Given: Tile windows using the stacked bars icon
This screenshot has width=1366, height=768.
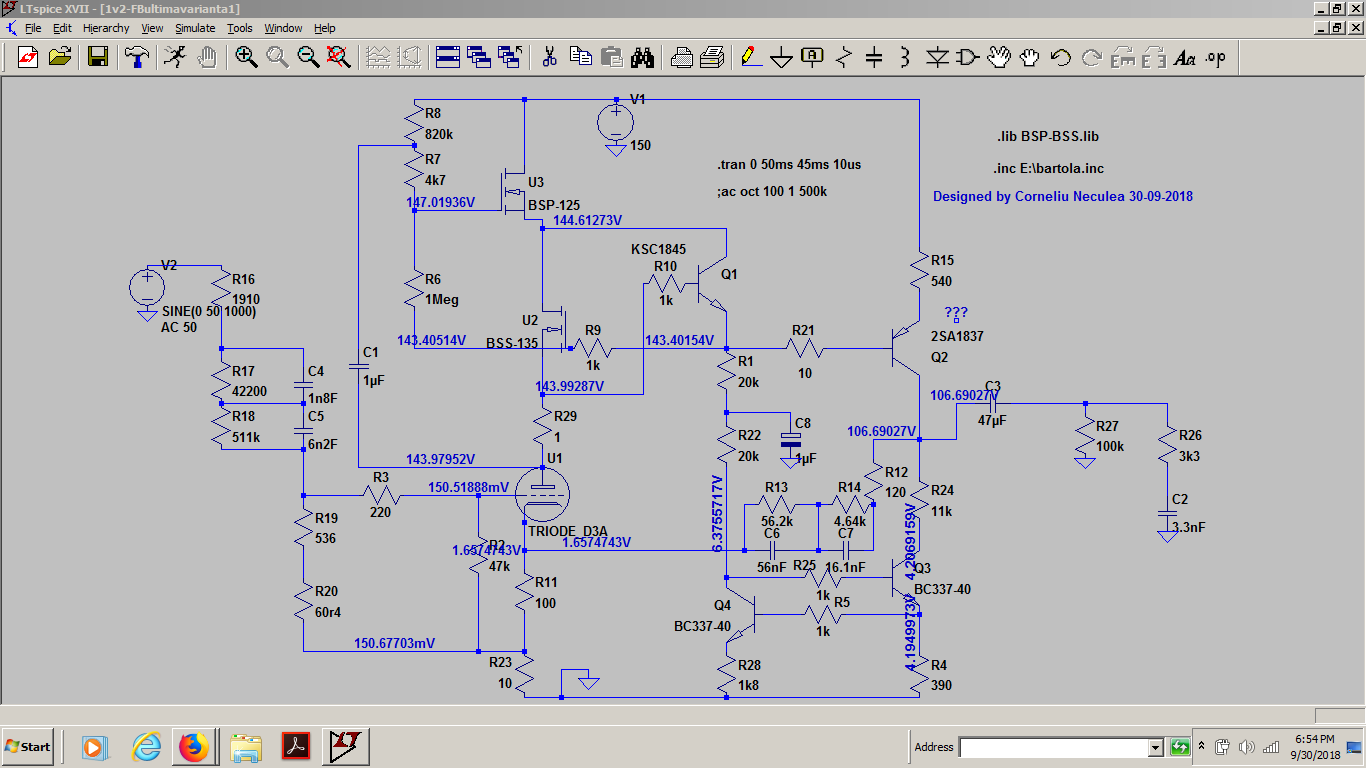Looking at the screenshot, I should [x=447, y=57].
